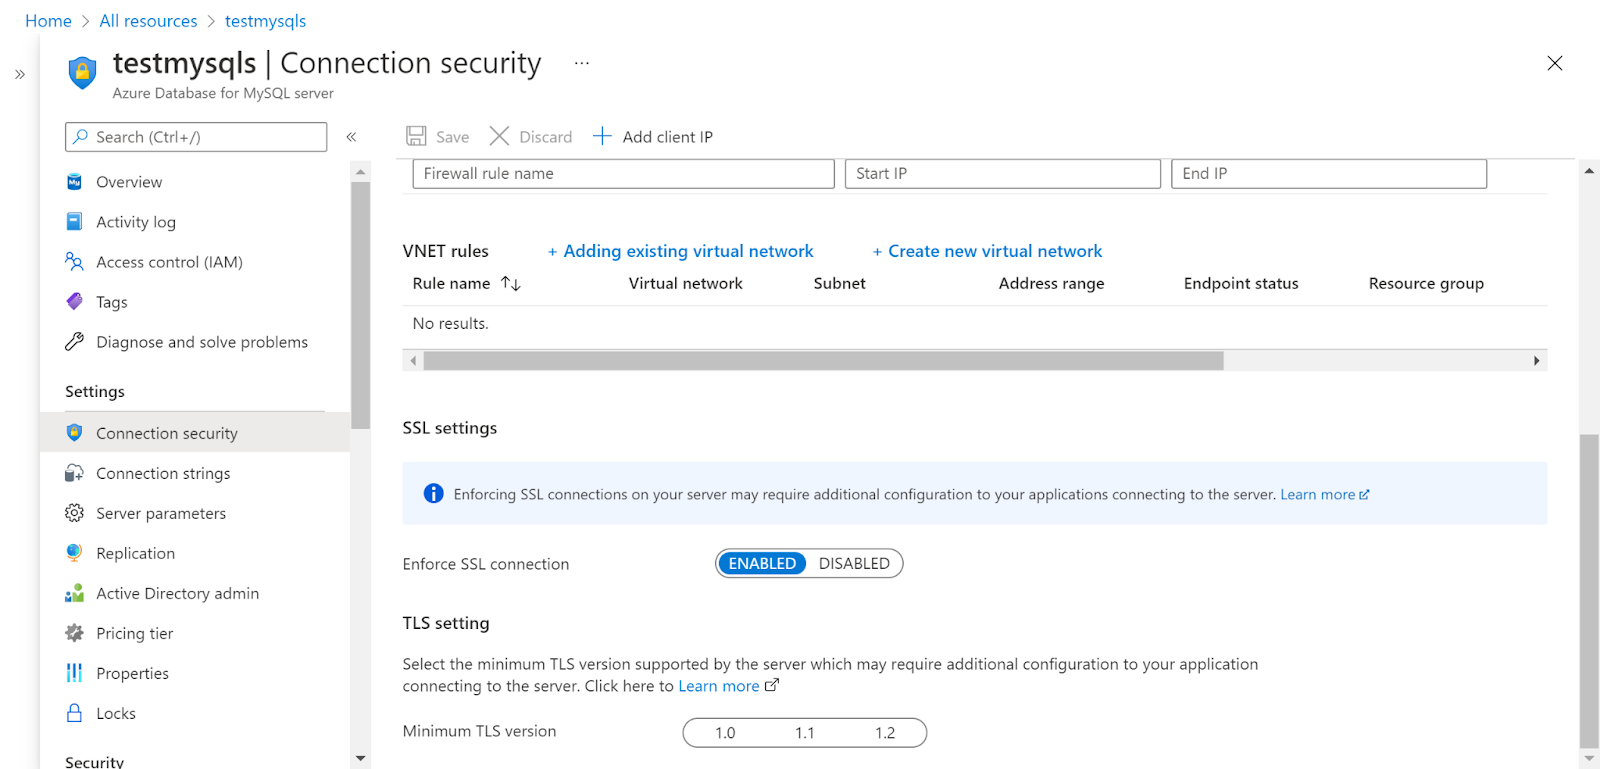The image size is (1600, 769).
Task: Click the VNET rules horizontal scrollbar
Action: point(822,360)
